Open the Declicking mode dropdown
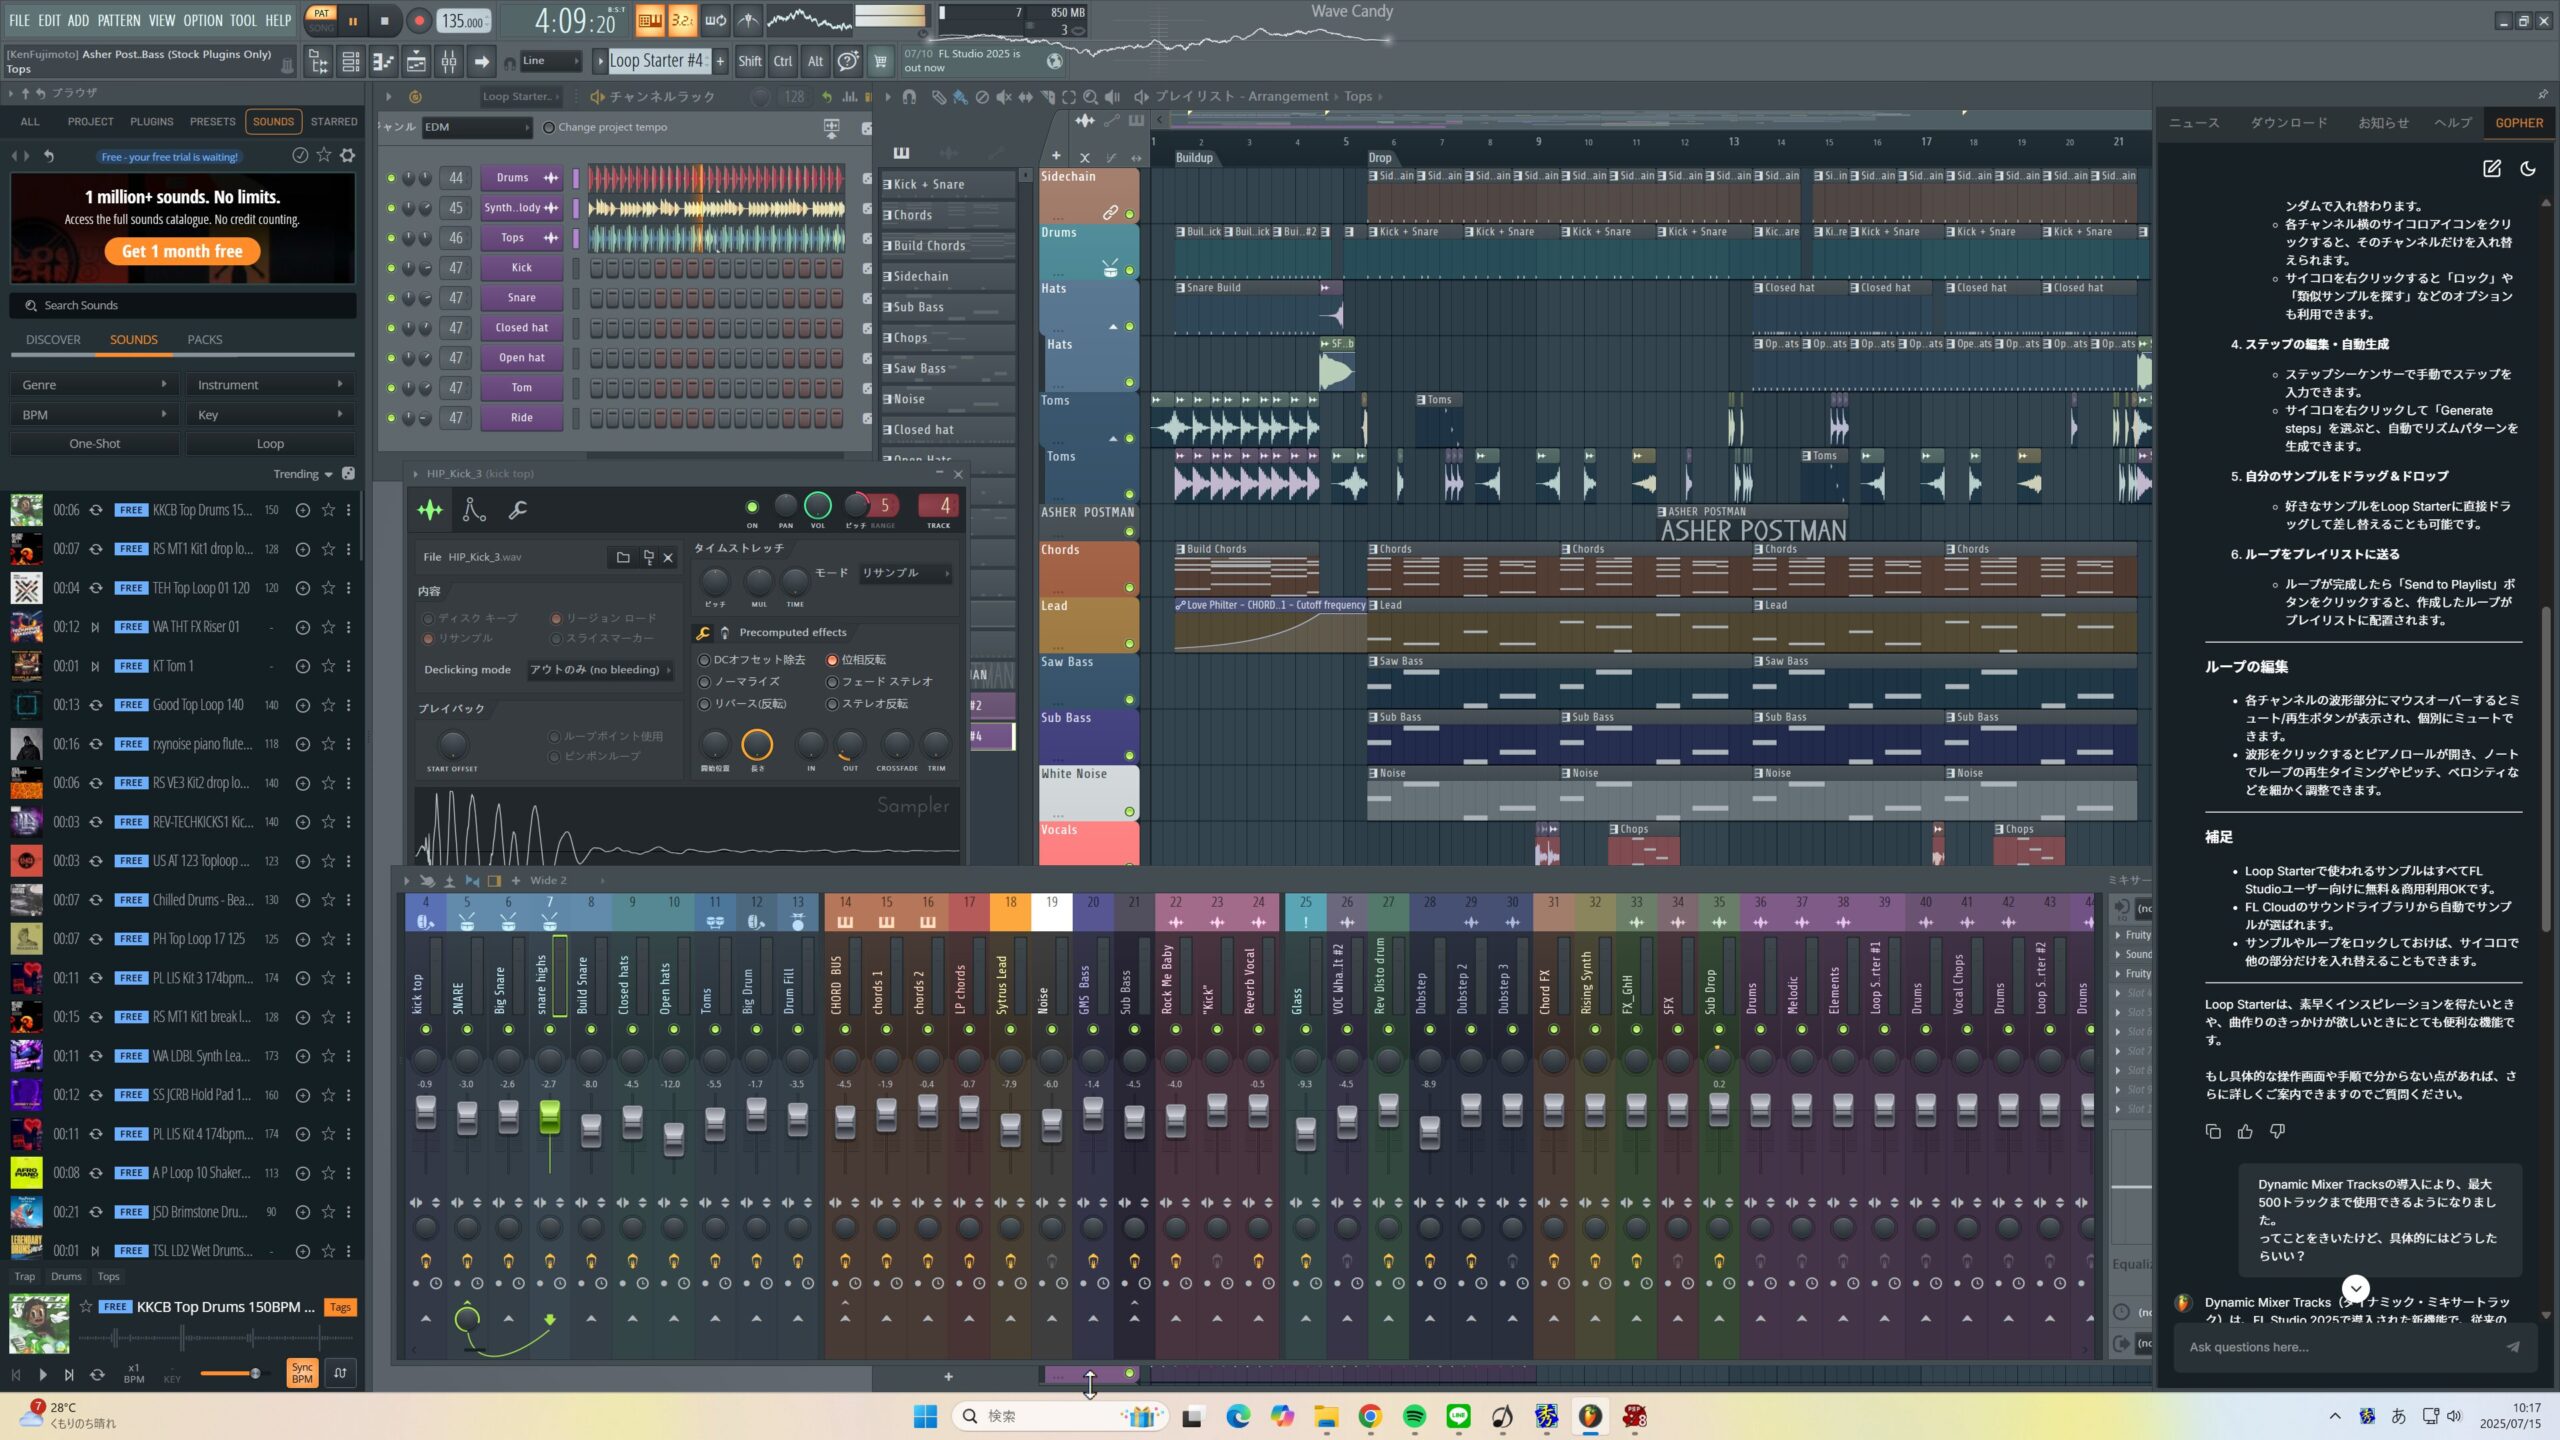Image resolution: width=2560 pixels, height=1440 pixels. pos(600,670)
